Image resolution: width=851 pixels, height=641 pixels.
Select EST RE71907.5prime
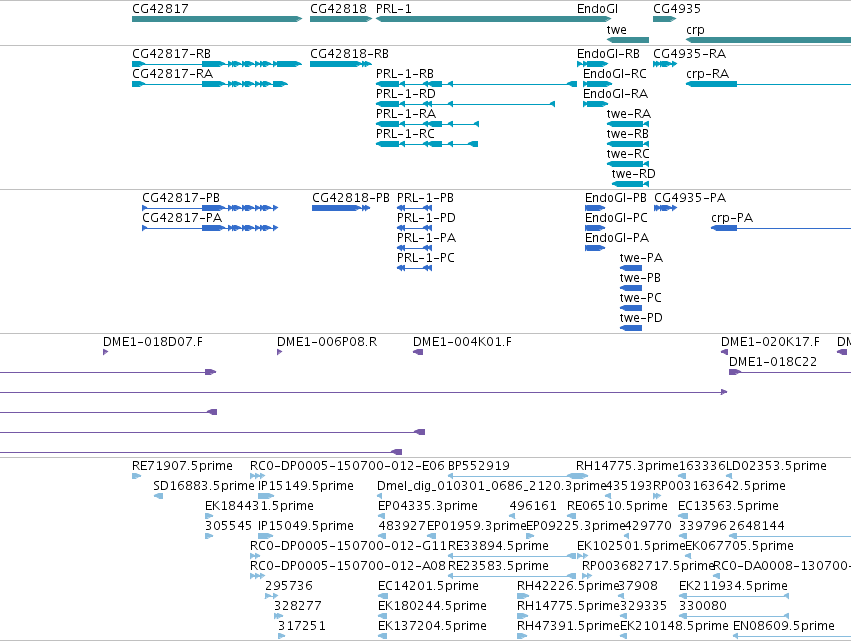pos(136,477)
